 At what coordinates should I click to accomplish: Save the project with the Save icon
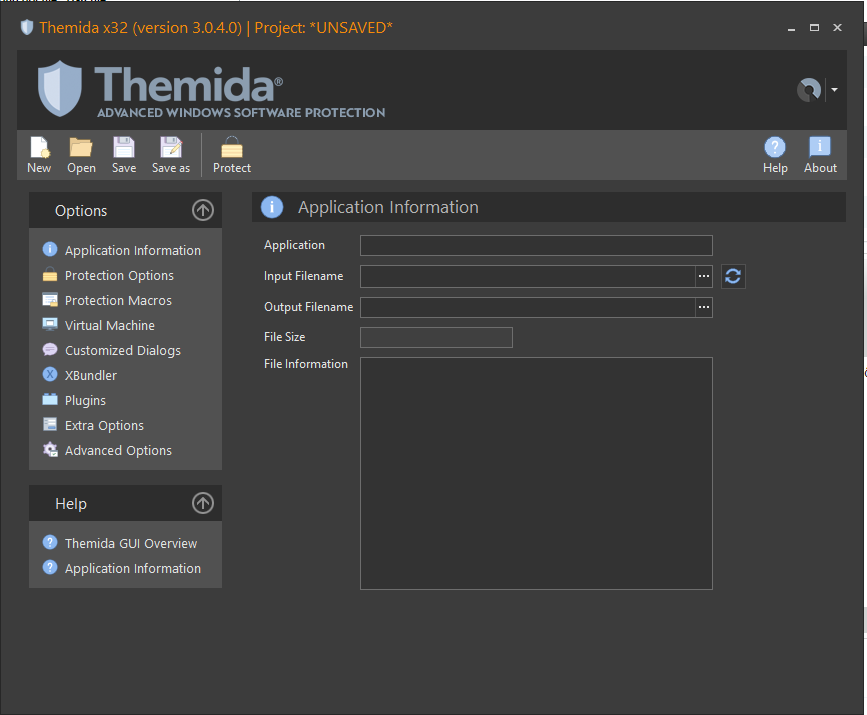click(x=124, y=155)
